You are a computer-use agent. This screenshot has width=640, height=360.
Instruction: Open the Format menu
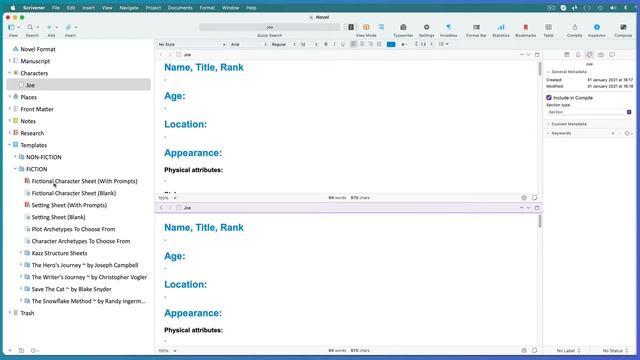(x=207, y=8)
